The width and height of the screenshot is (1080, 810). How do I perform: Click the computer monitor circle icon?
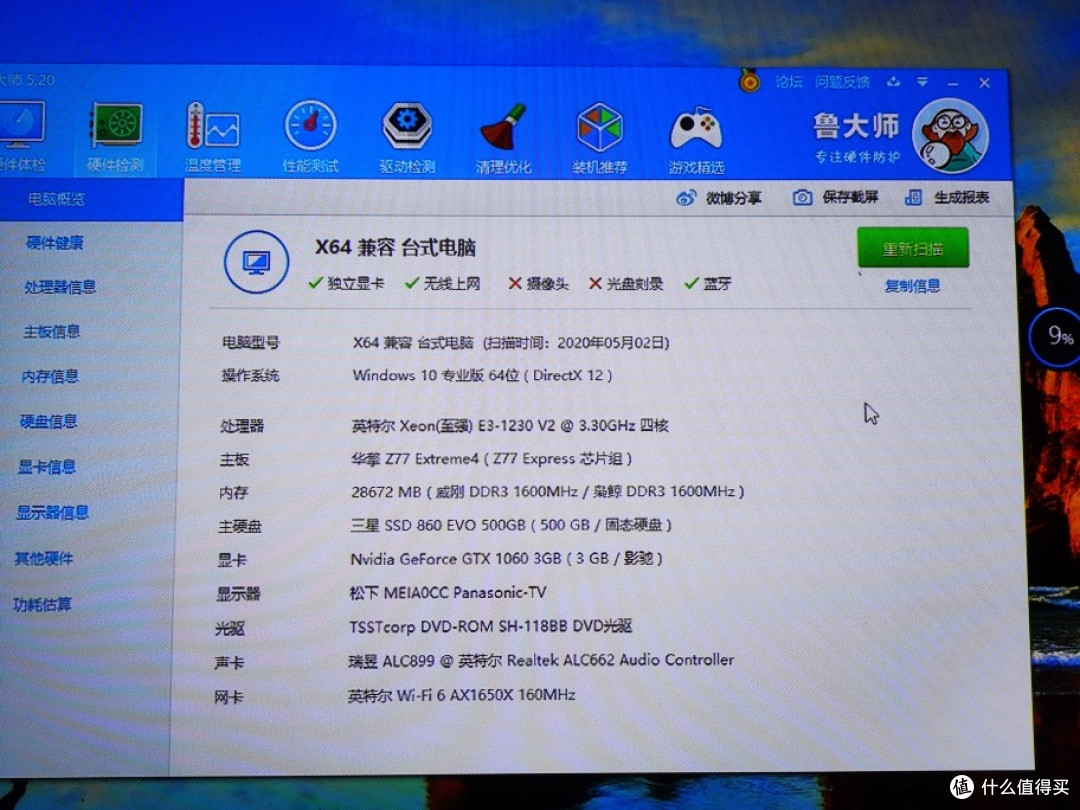pos(256,262)
